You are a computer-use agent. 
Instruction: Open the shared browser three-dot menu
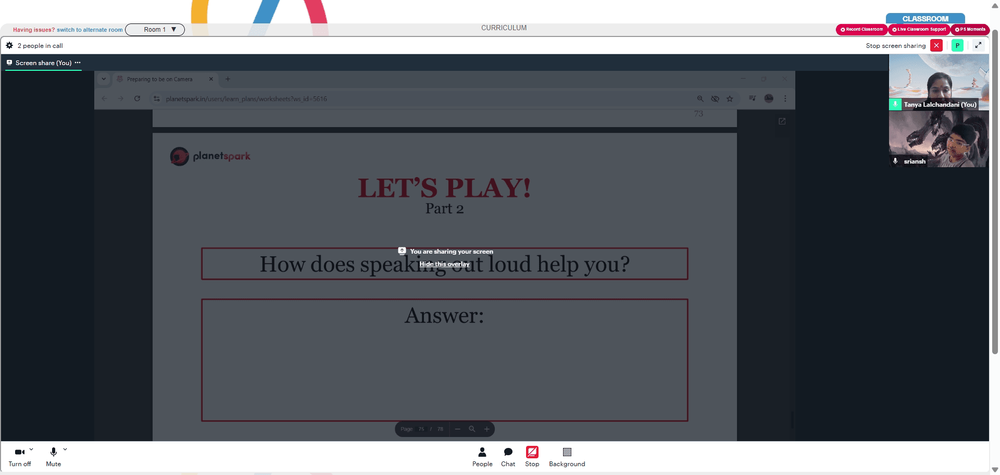coord(785,99)
